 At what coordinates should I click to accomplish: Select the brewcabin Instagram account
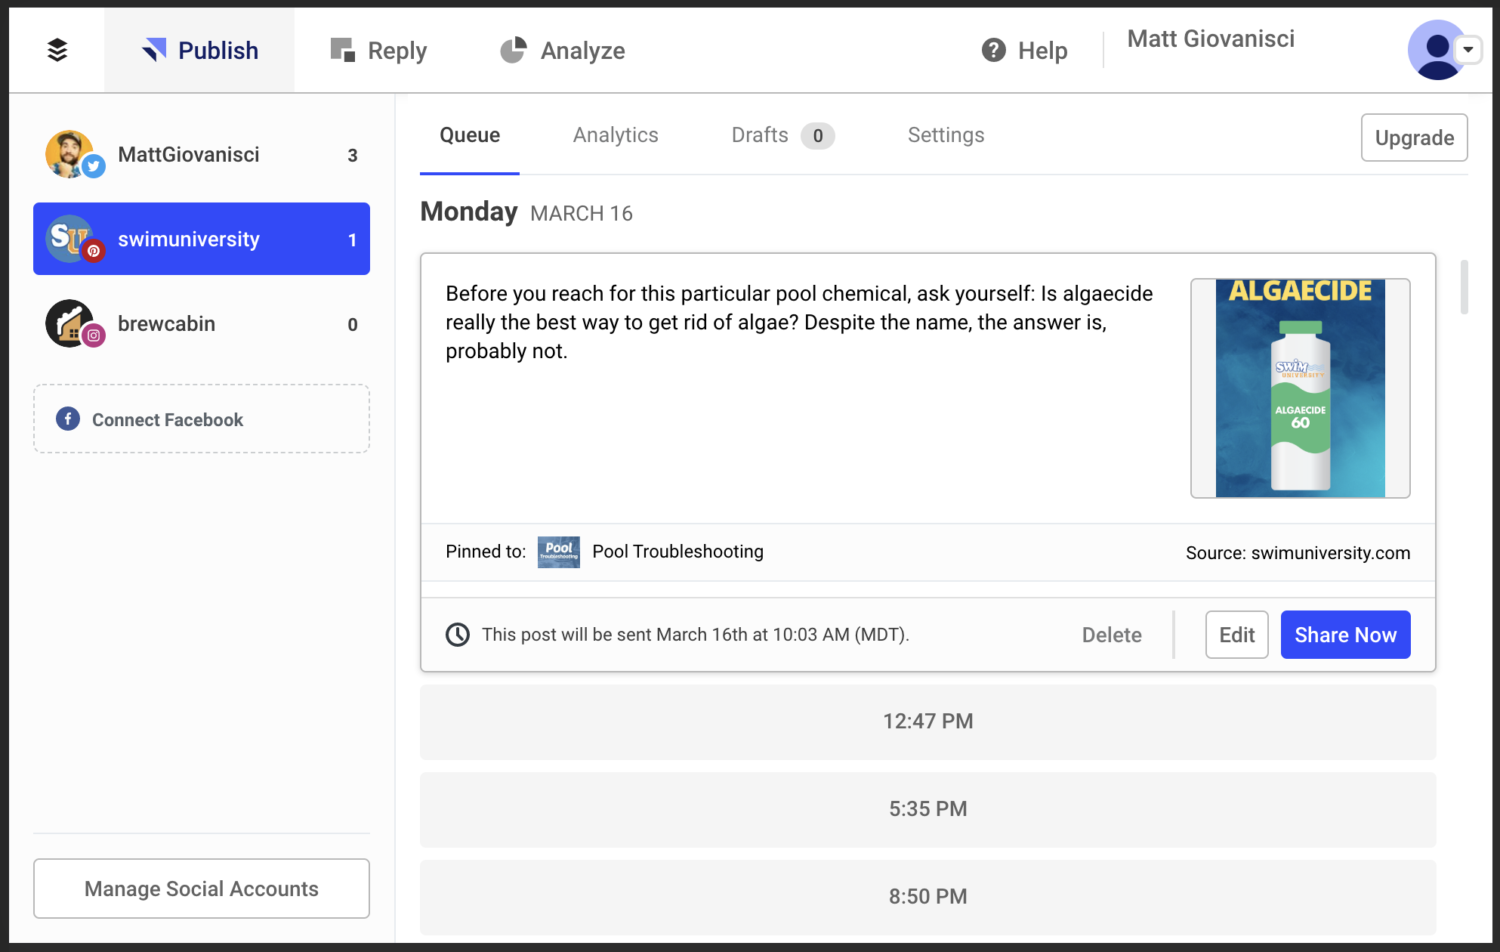(201, 324)
